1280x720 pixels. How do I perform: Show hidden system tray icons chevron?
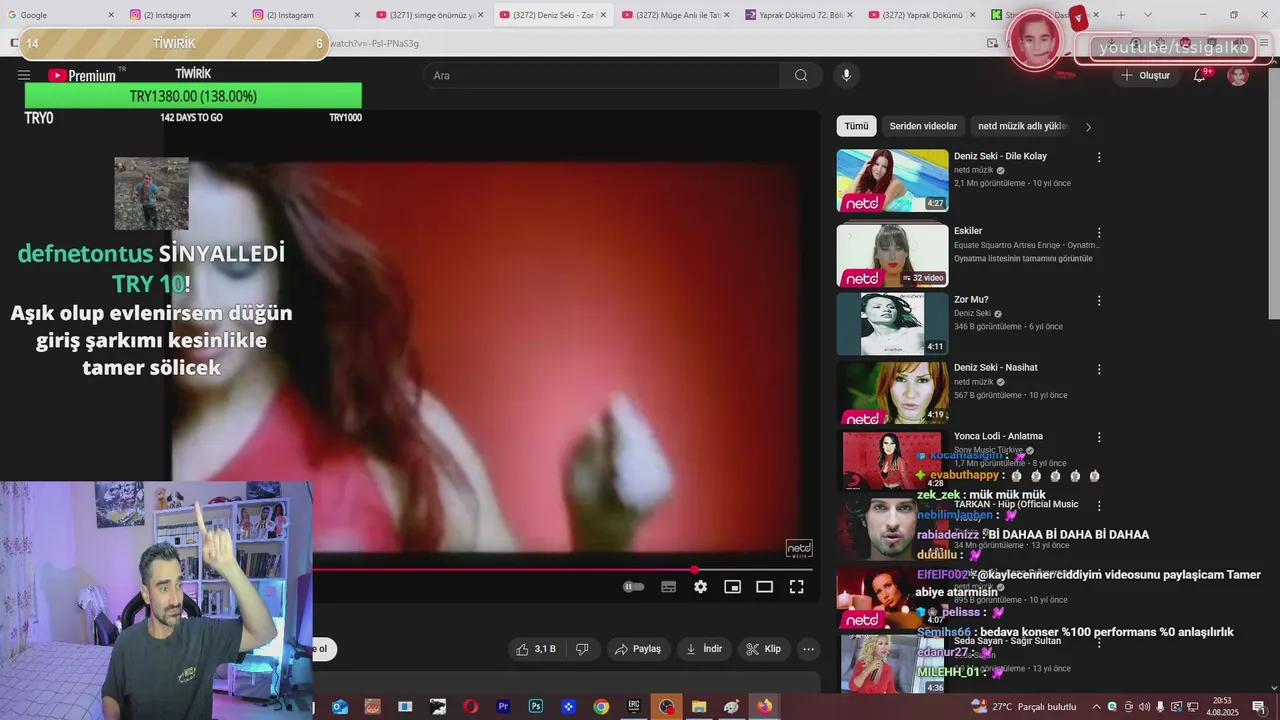[1096, 706]
